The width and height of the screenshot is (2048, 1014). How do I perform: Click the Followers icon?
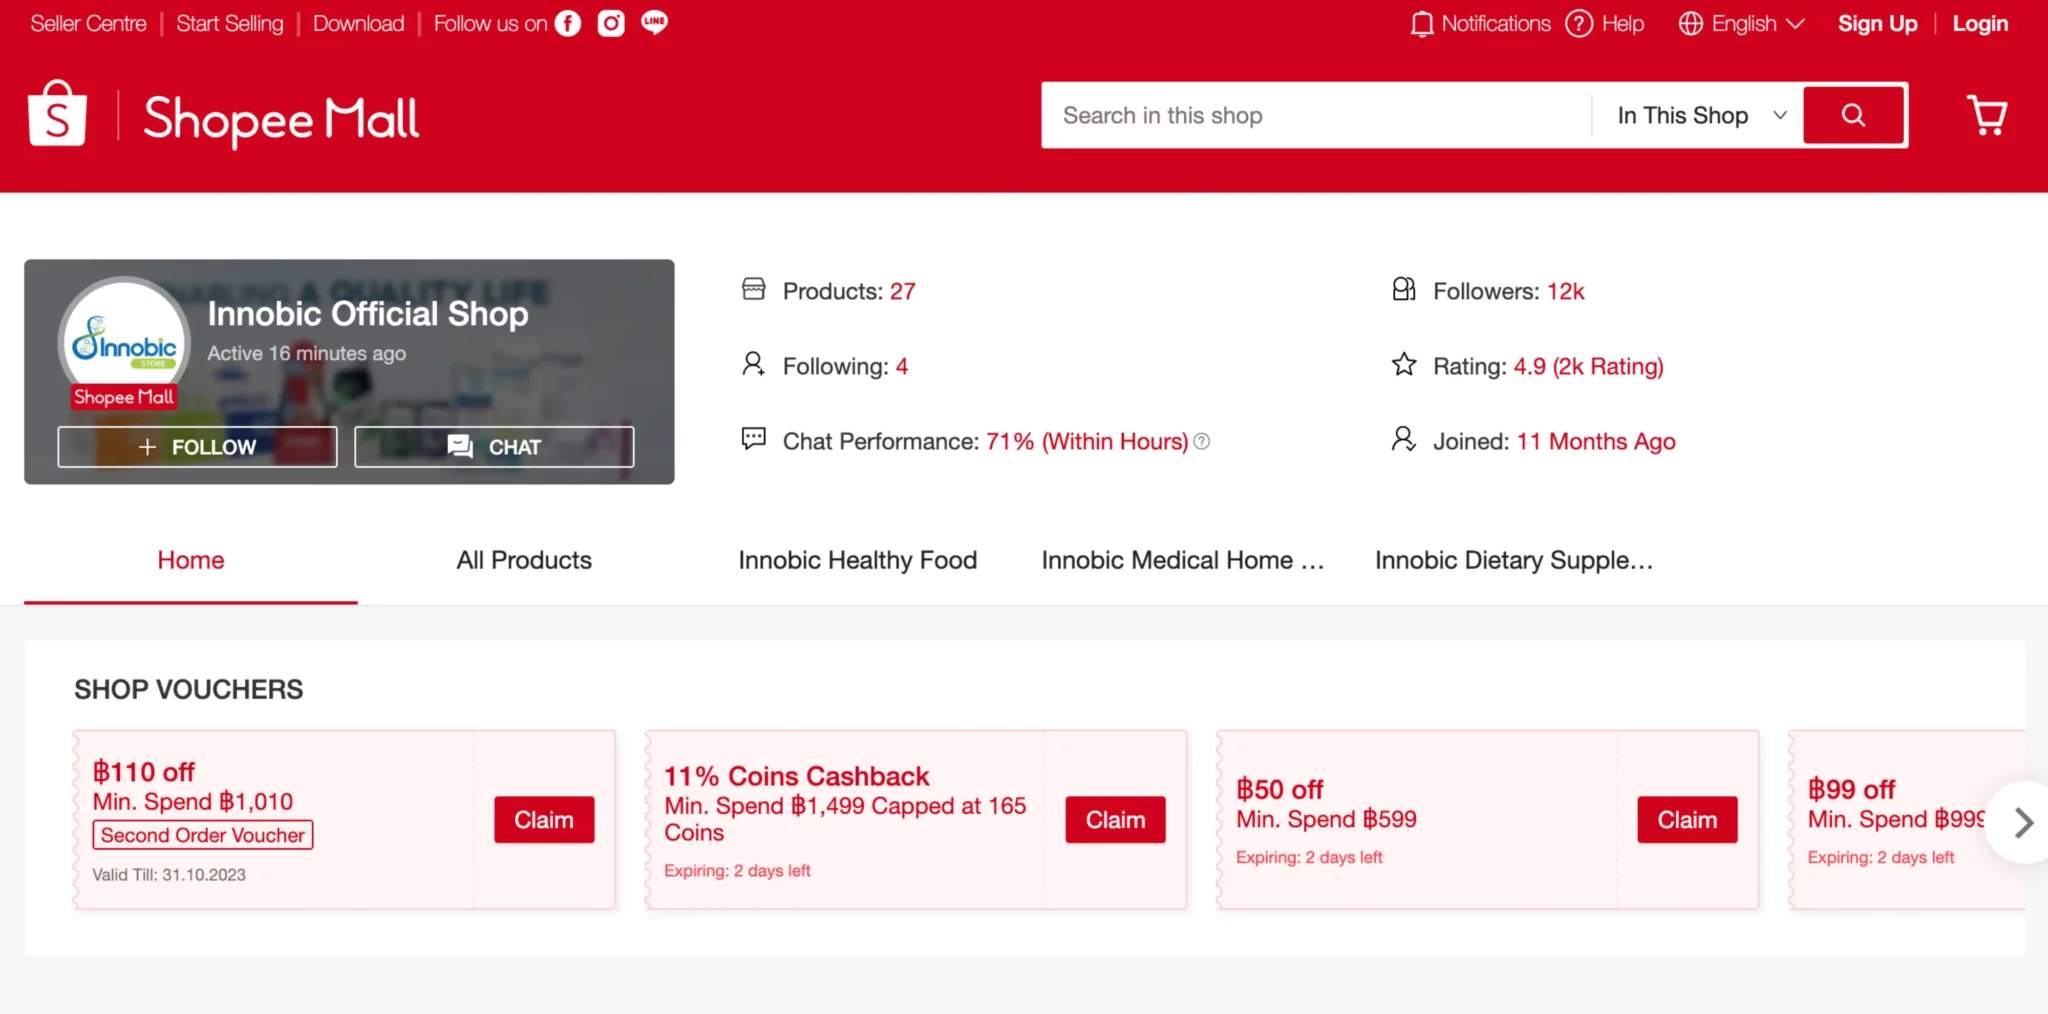pyautogui.click(x=1404, y=289)
